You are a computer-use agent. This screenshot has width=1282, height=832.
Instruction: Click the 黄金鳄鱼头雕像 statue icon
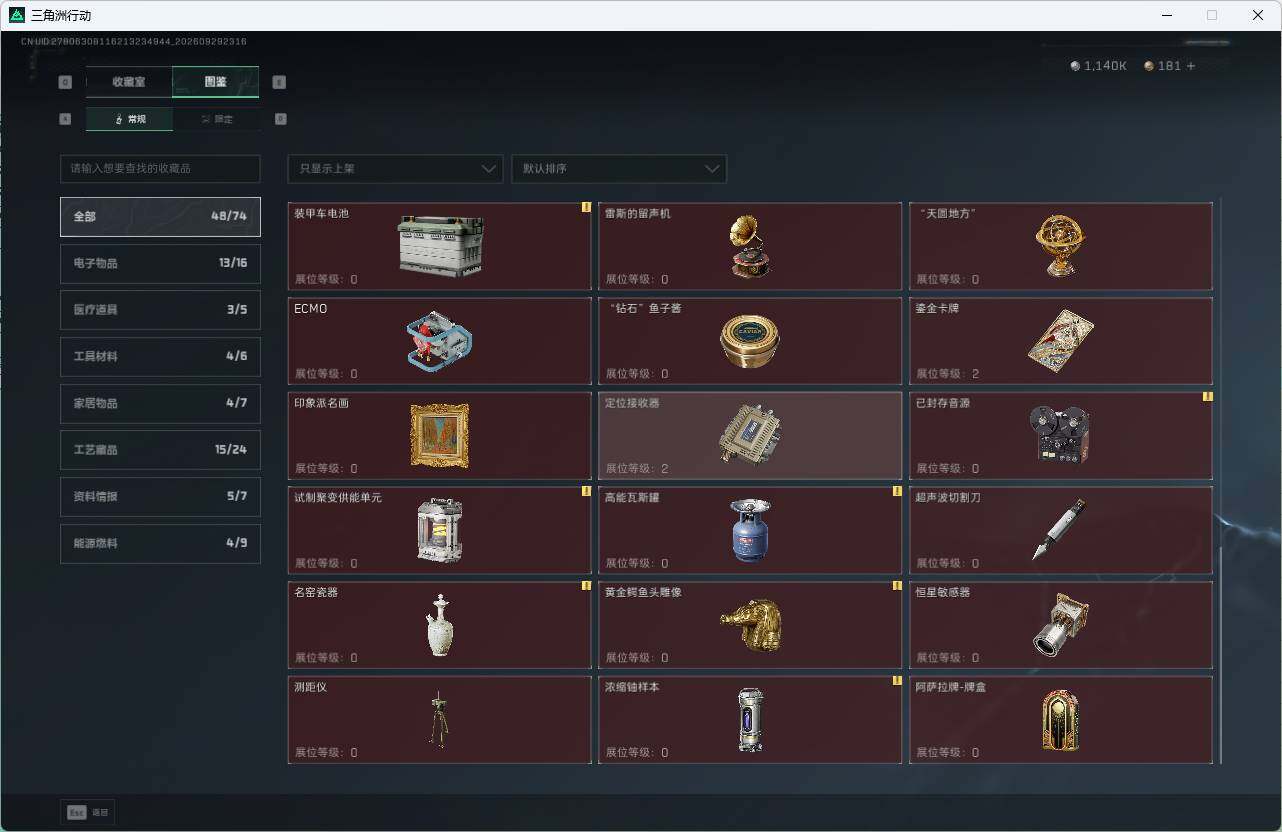(750, 625)
